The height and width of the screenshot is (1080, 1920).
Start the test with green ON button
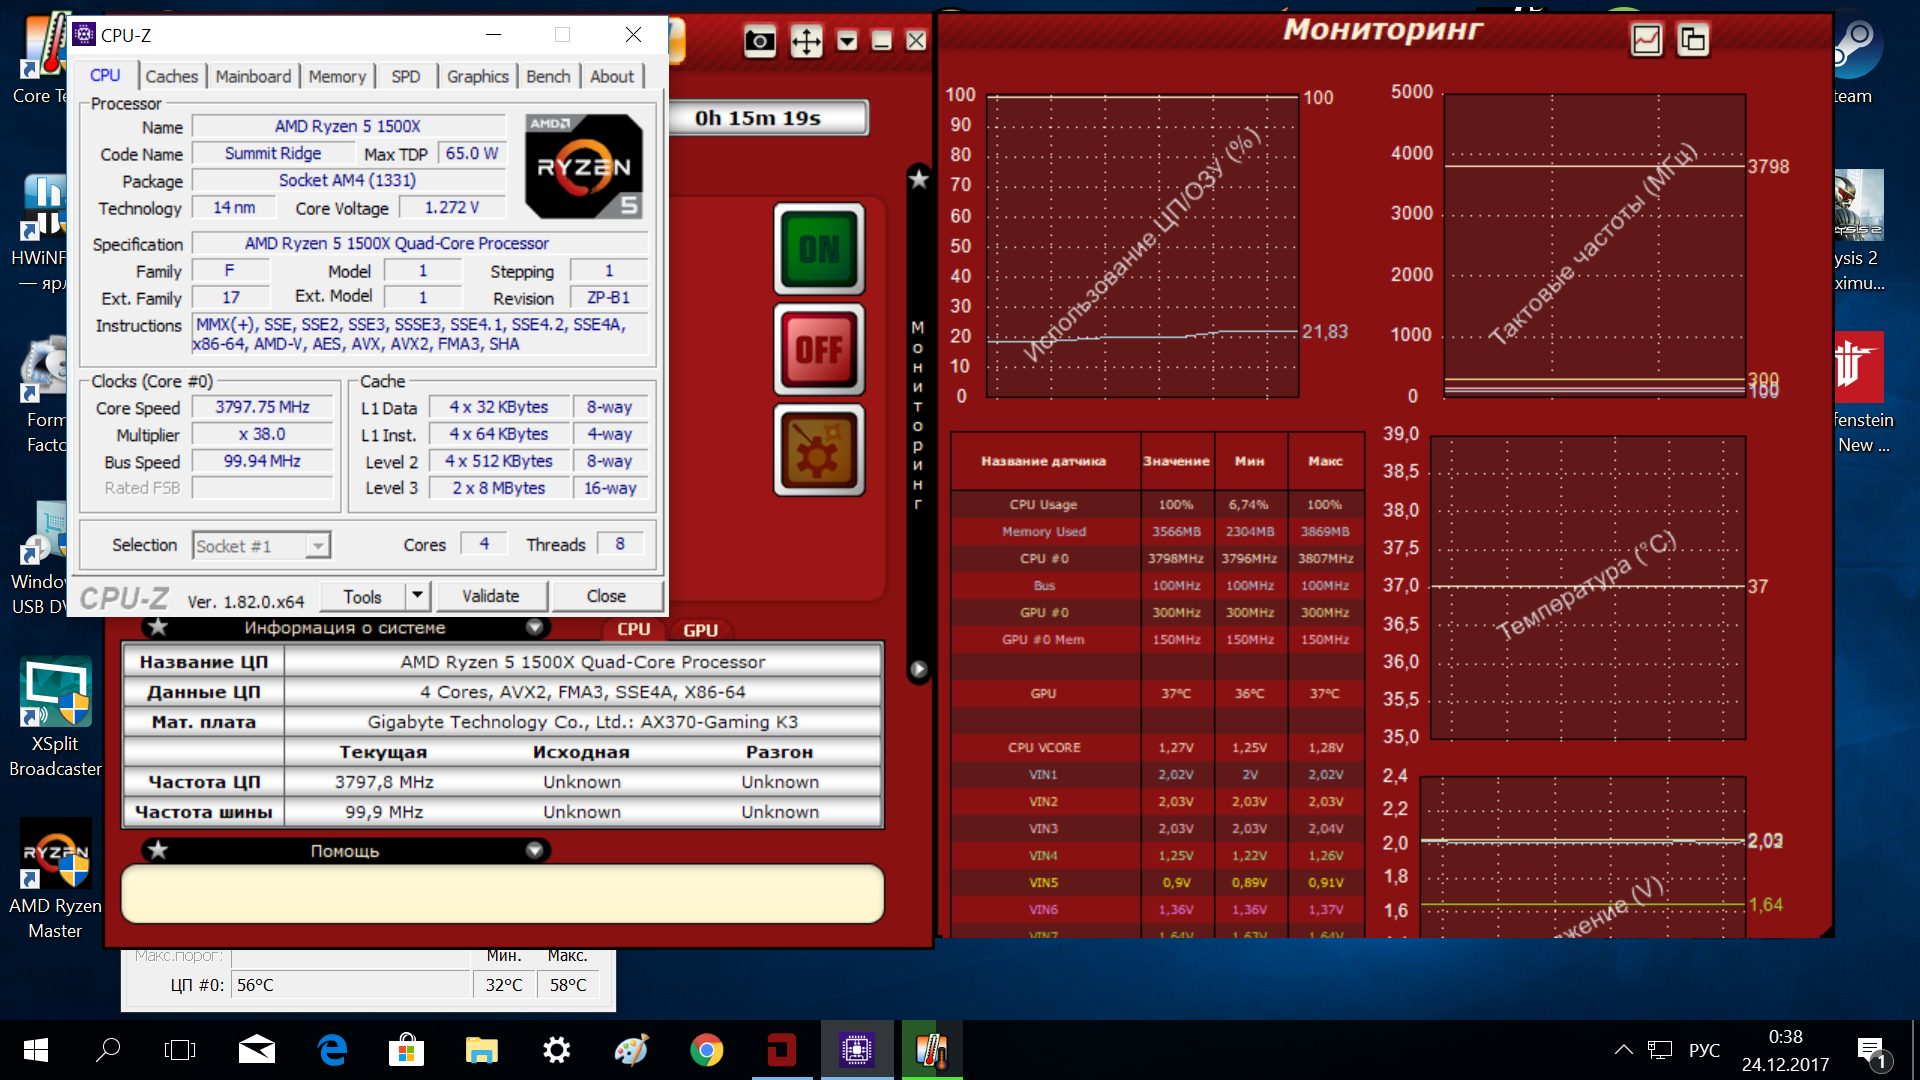pyautogui.click(x=819, y=249)
